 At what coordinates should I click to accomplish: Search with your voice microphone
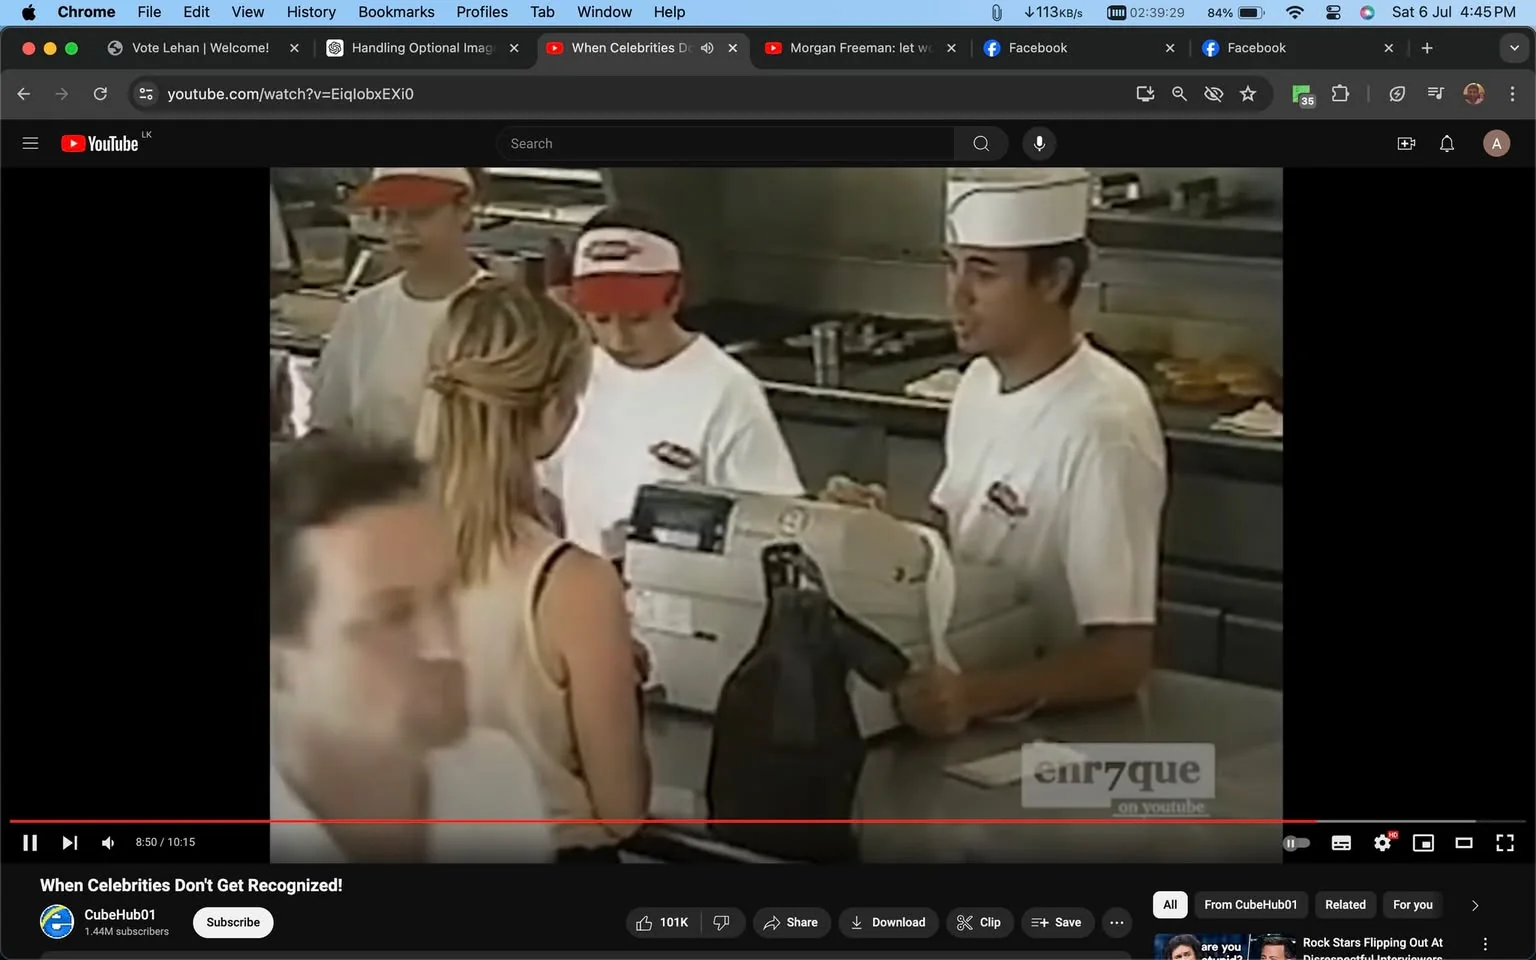(x=1039, y=143)
